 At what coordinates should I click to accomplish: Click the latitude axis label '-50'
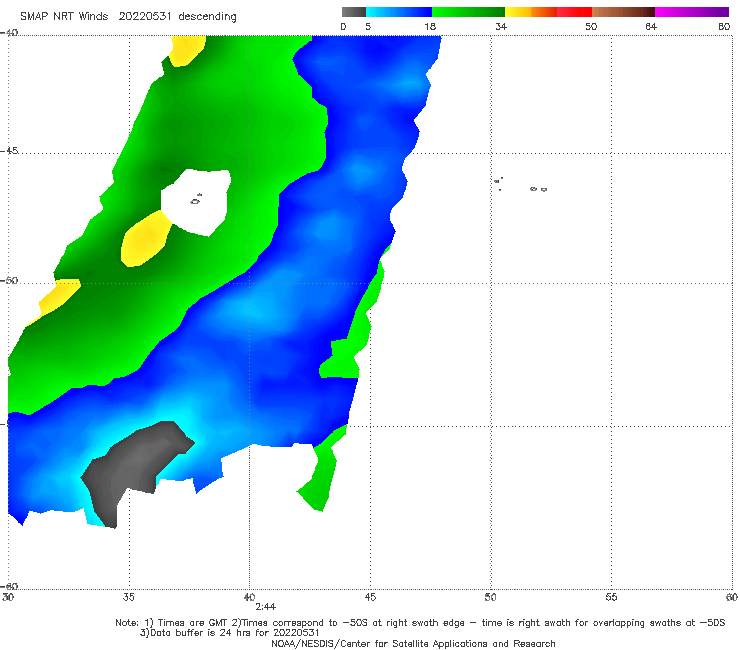click(9, 281)
